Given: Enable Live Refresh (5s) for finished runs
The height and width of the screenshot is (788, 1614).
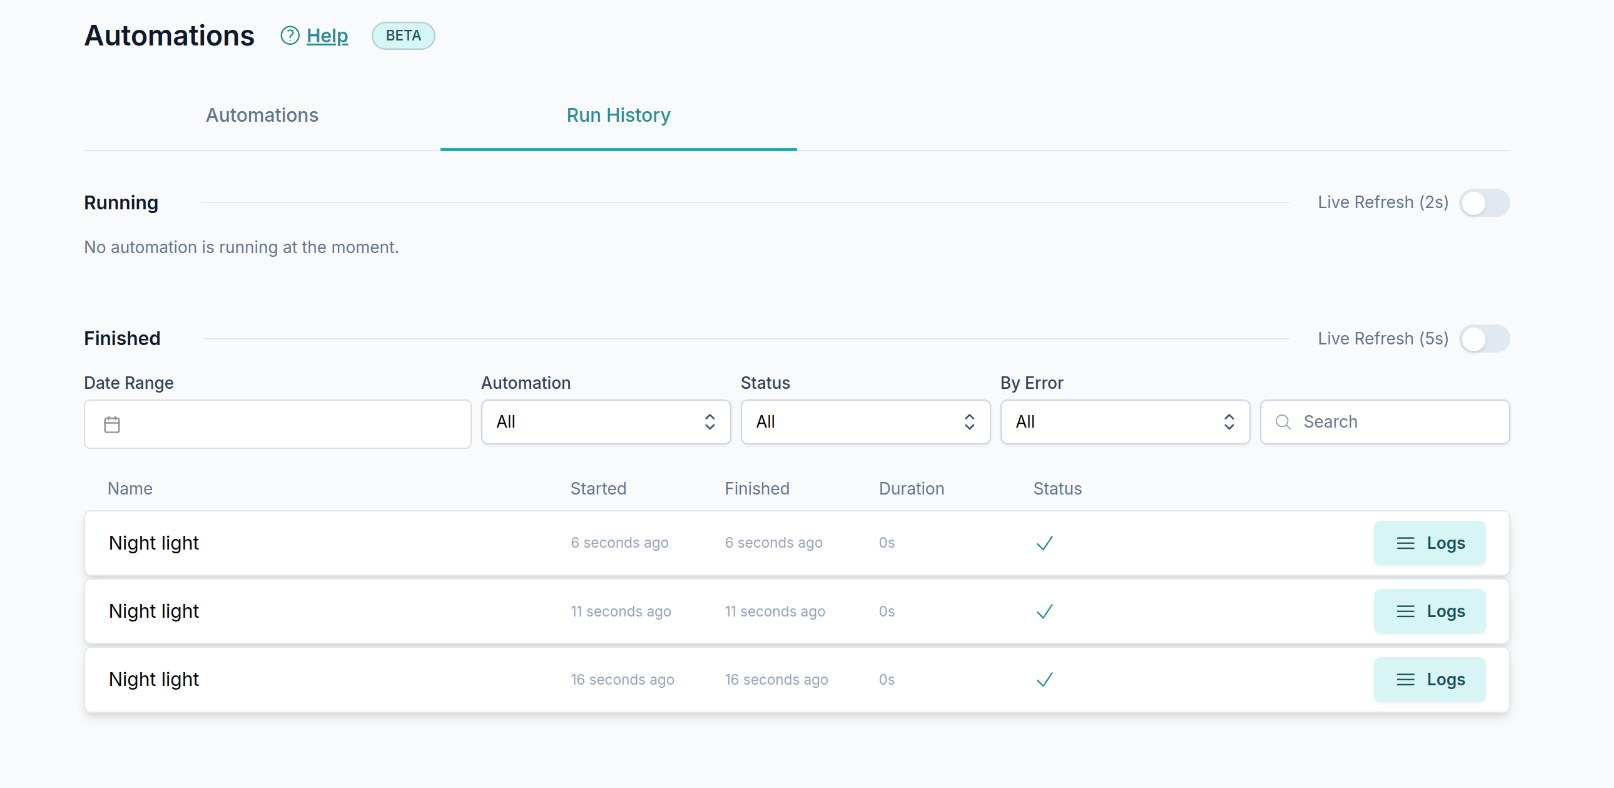Looking at the screenshot, I should pos(1484,339).
